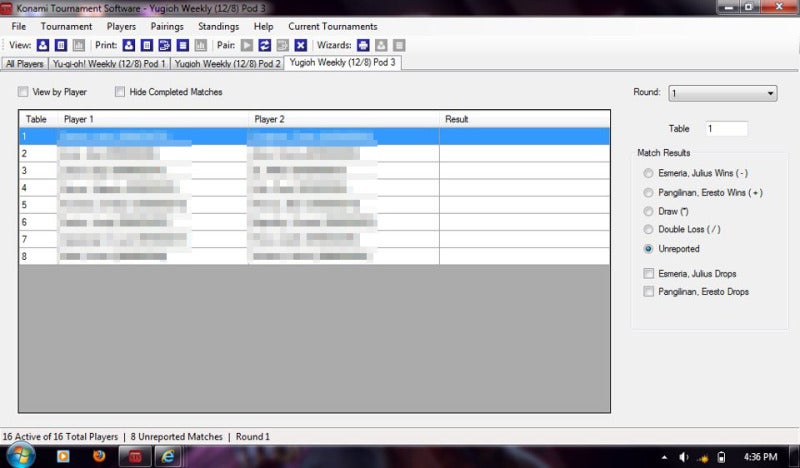800x468 pixels.
Task: Click the Print pairings icon next to Print players
Action: [147, 45]
